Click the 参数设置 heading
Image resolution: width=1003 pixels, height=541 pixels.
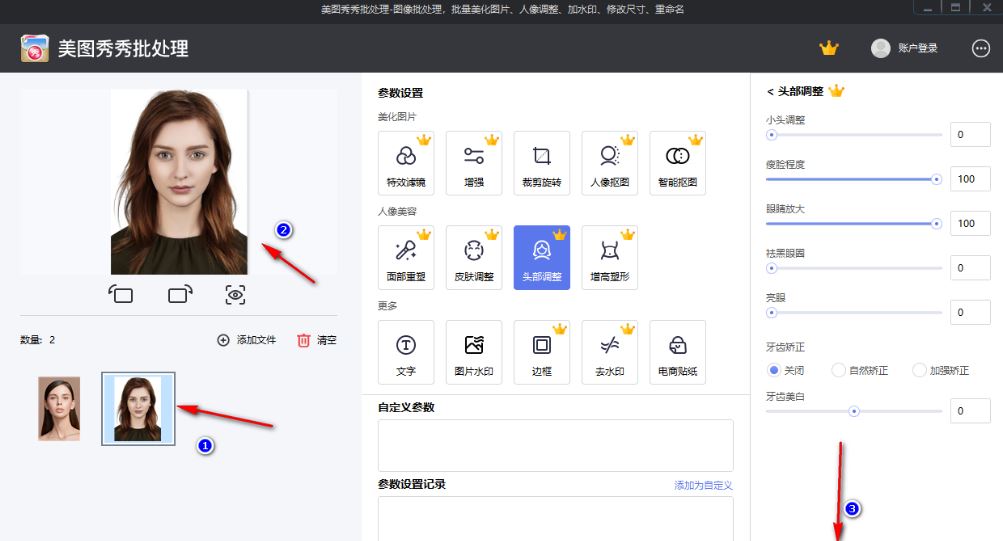[x=400, y=93]
